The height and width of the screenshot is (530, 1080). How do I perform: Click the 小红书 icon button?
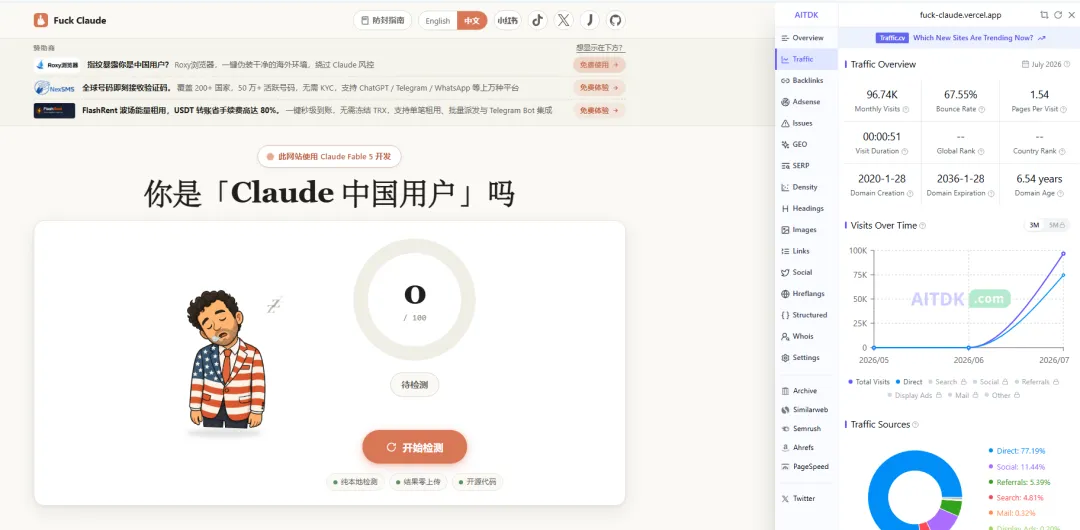pyautogui.click(x=507, y=20)
